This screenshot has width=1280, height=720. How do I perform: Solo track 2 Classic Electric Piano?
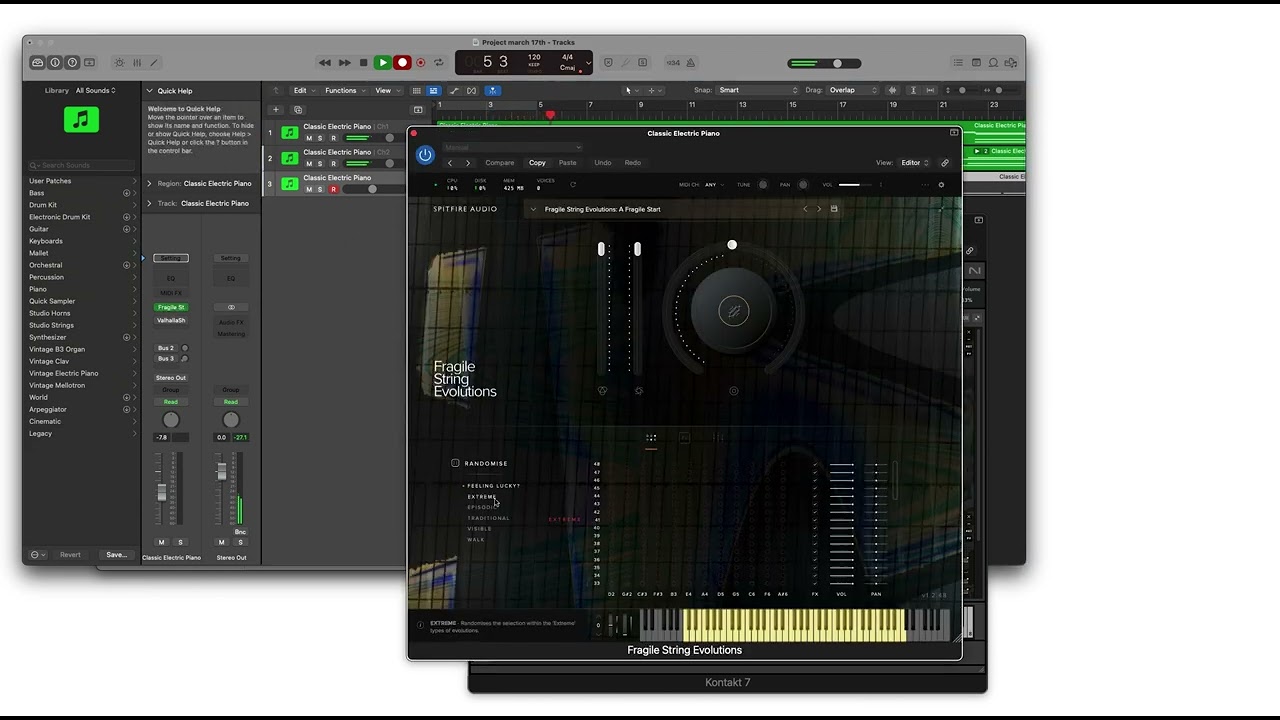tap(320, 164)
